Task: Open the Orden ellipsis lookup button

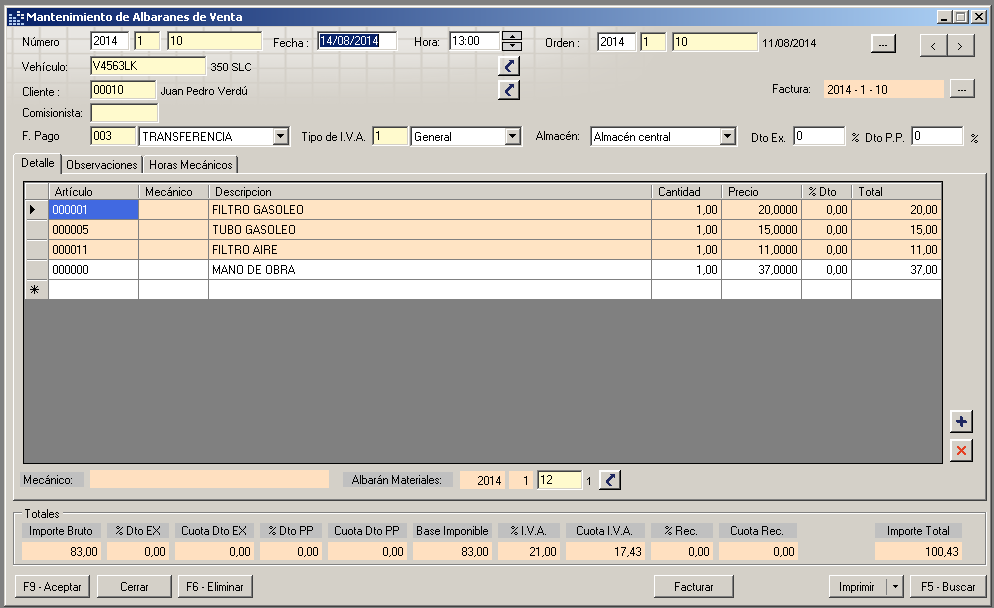Action: coord(883,44)
